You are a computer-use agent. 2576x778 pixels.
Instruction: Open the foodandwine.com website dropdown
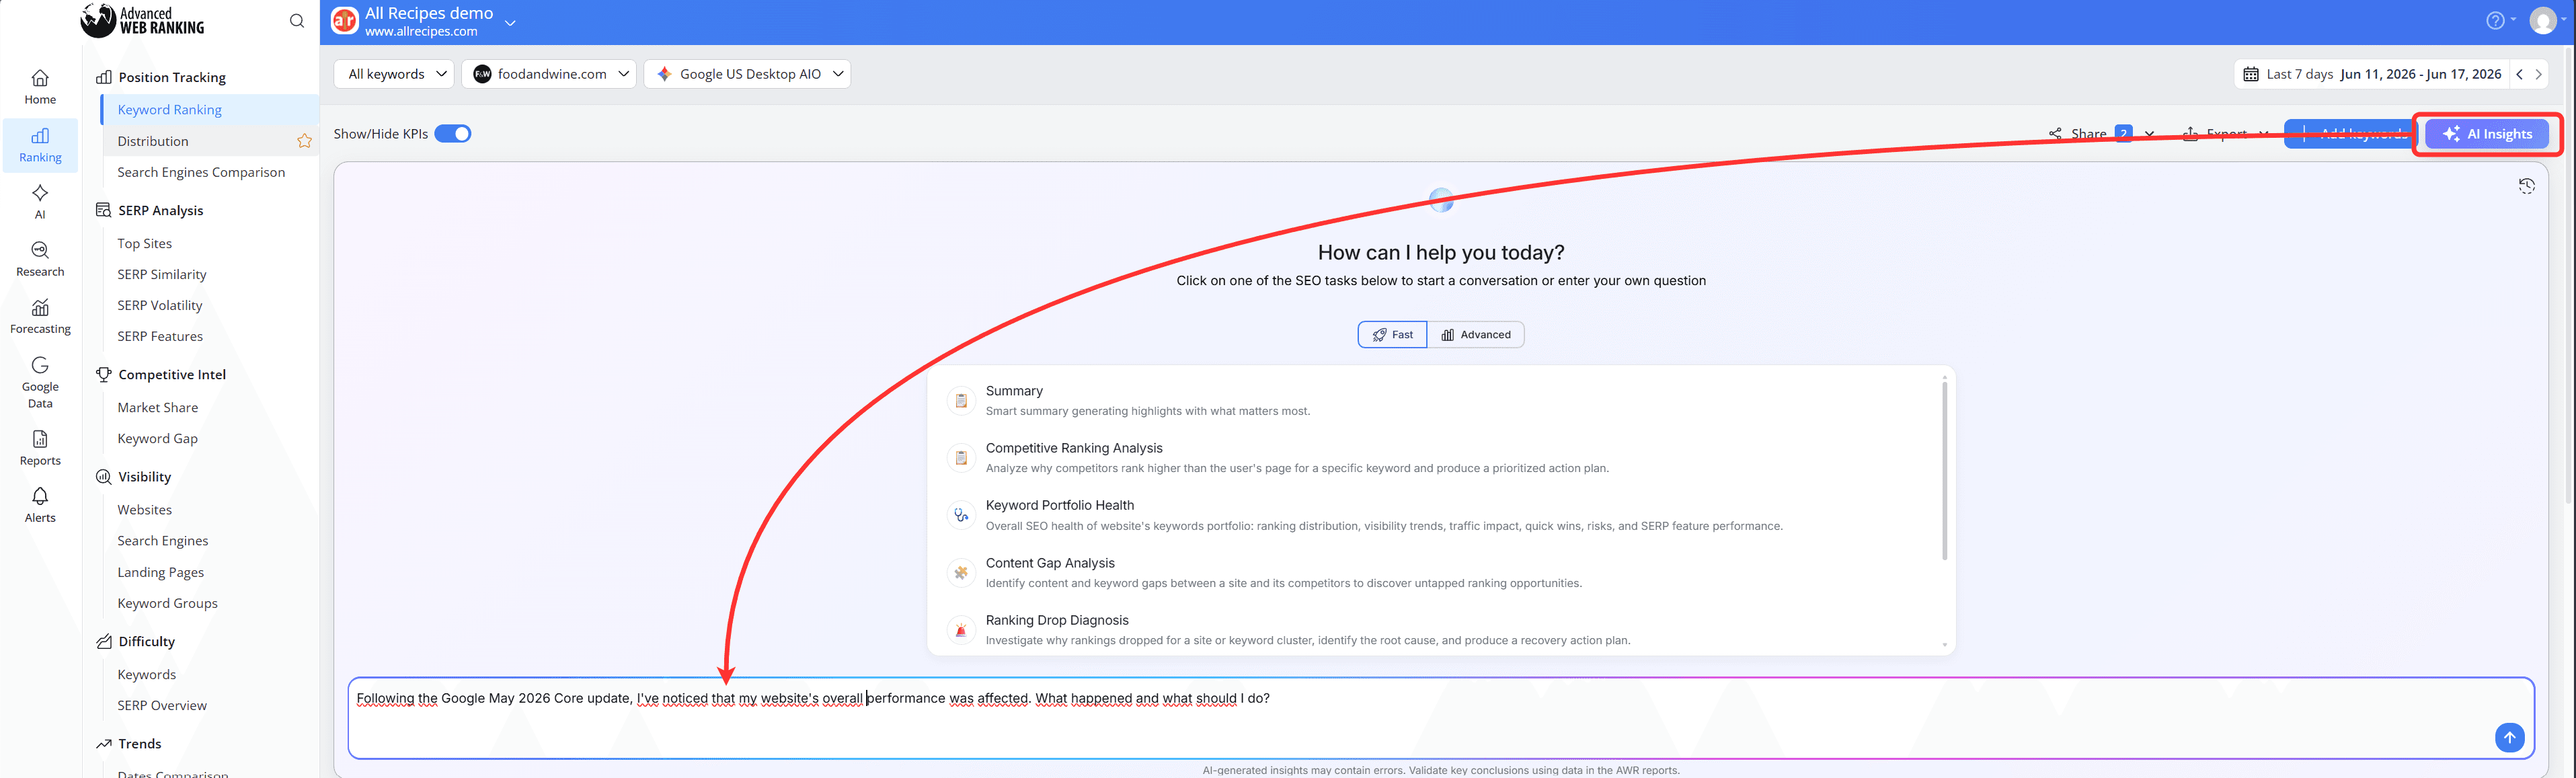(x=549, y=74)
